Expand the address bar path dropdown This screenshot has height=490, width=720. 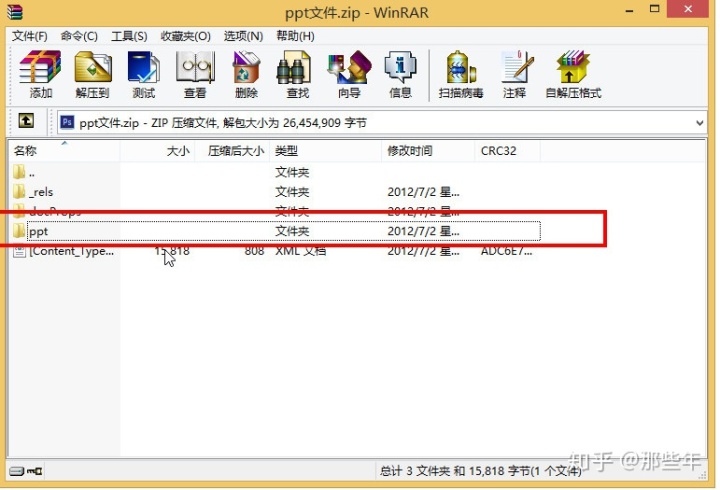pos(699,123)
